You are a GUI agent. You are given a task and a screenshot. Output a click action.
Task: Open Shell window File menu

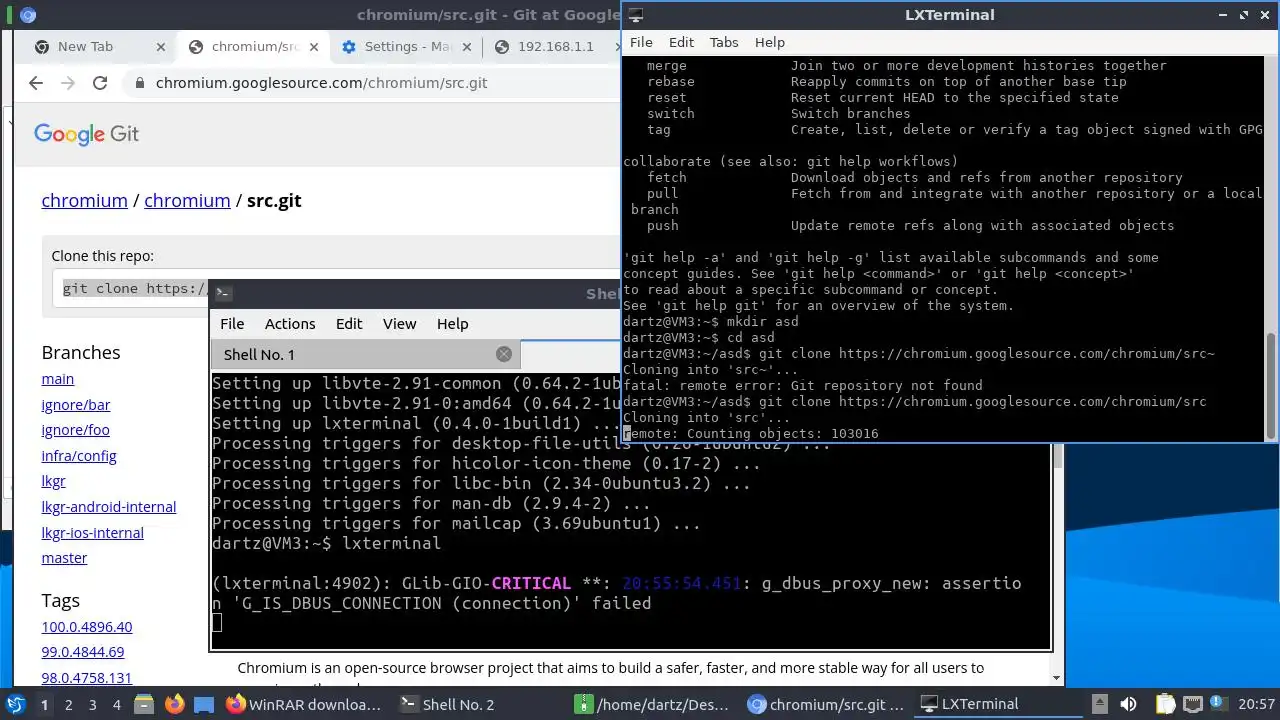[x=232, y=323]
